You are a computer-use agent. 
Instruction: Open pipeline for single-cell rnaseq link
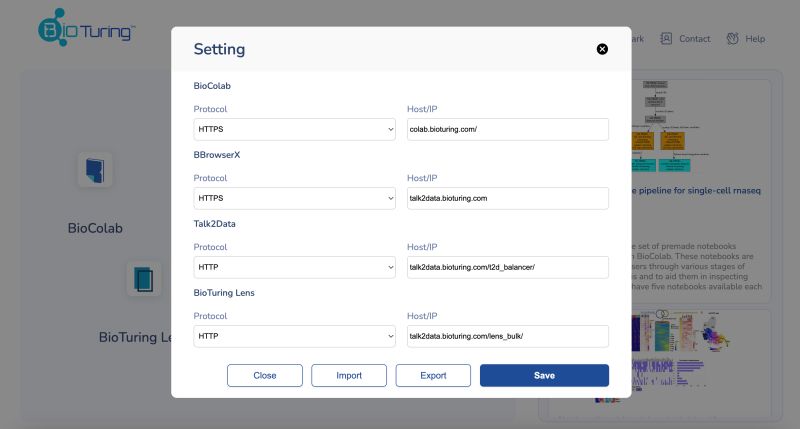click(x=696, y=191)
